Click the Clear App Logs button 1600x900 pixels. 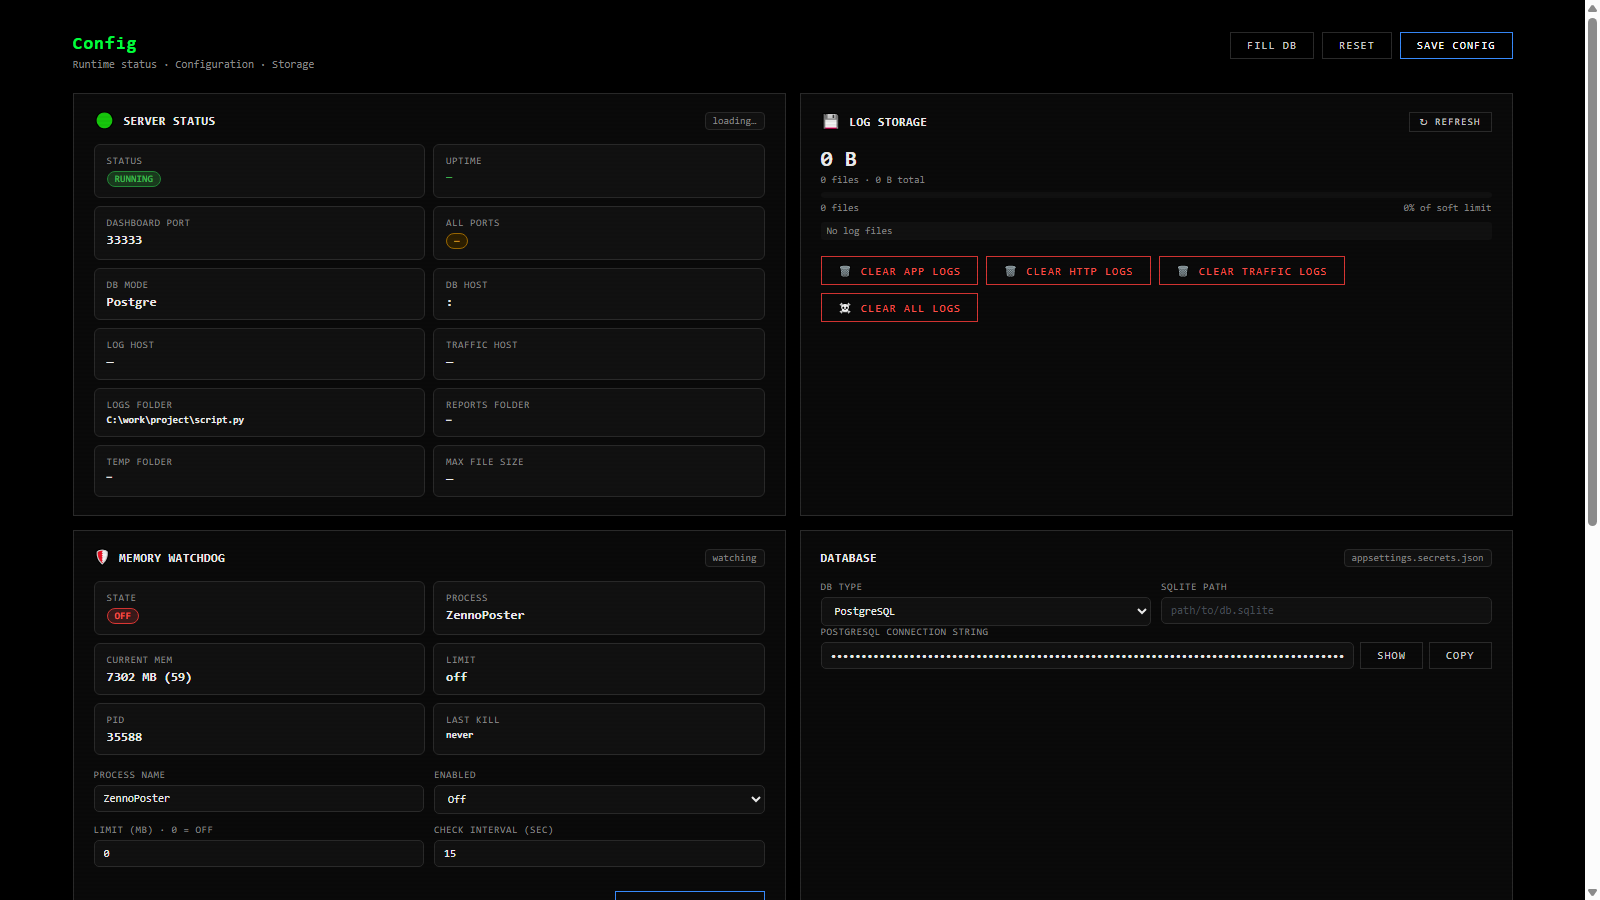(899, 271)
